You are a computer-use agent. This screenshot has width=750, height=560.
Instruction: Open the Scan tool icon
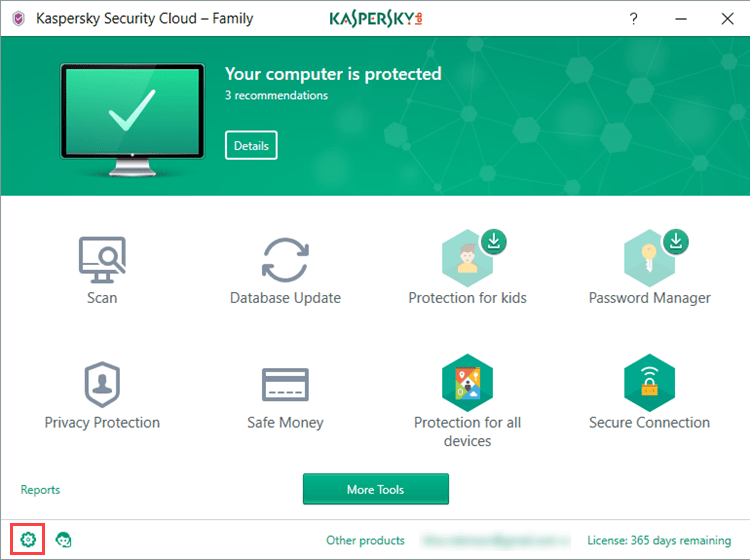(x=101, y=260)
